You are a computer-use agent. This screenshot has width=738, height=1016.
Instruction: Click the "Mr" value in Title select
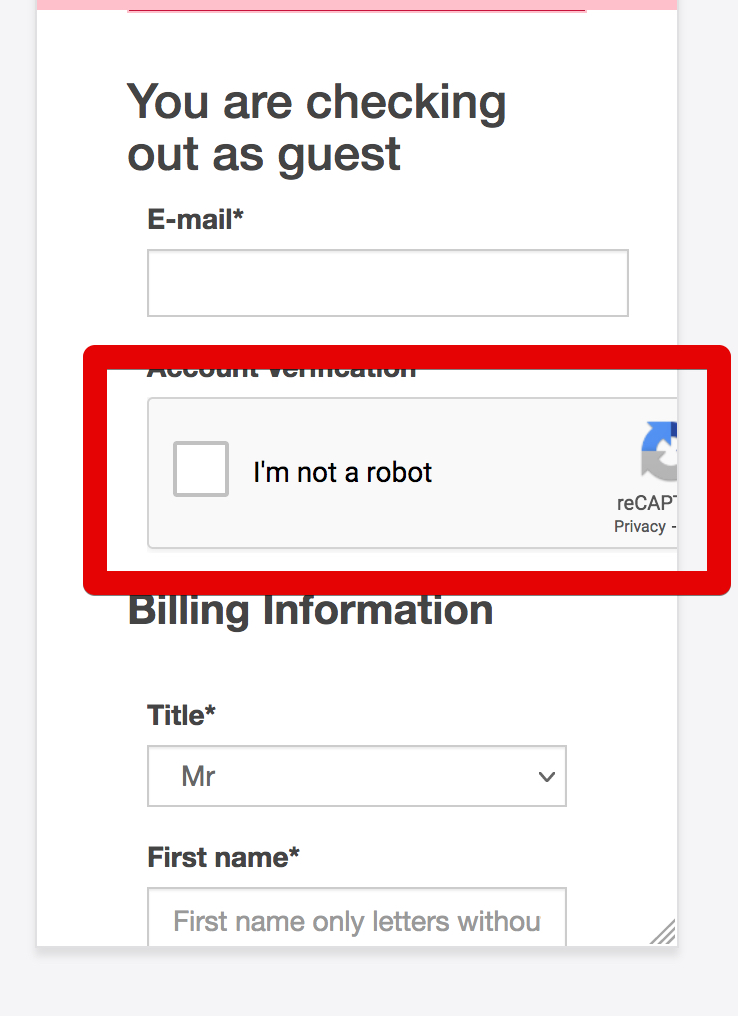[198, 776]
